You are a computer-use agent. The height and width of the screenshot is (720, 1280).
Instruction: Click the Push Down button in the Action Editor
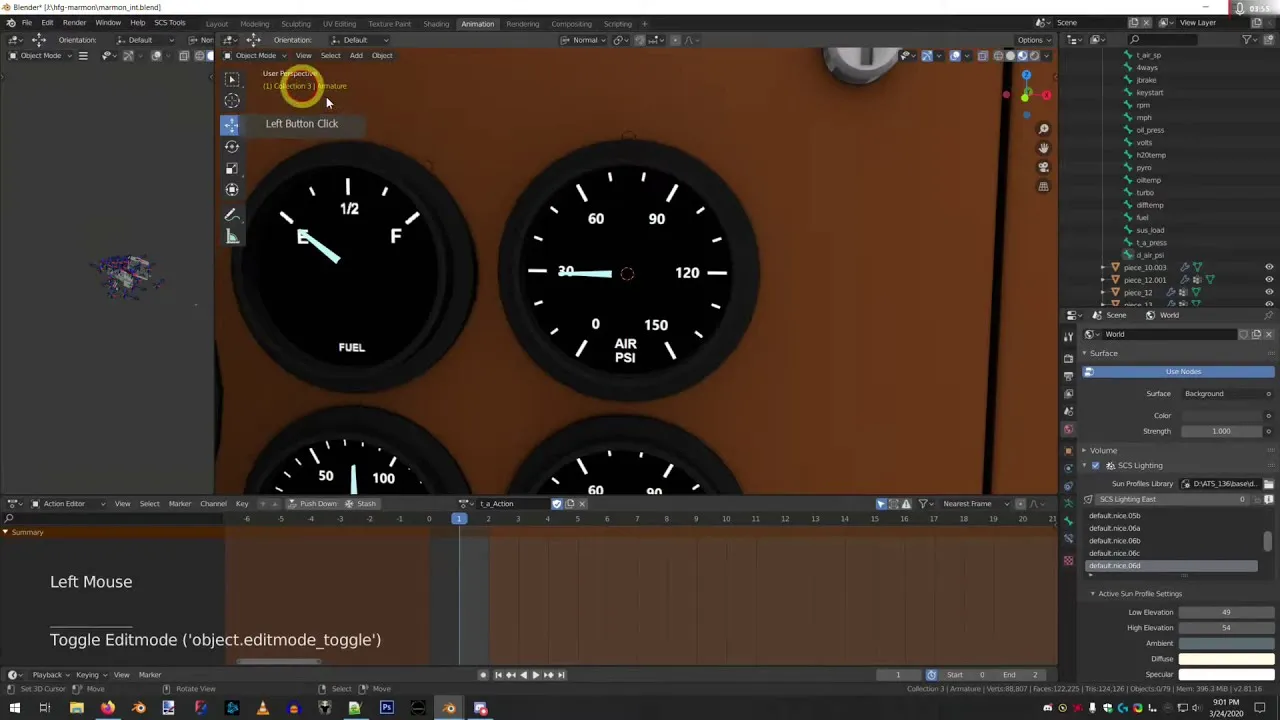coord(317,503)
